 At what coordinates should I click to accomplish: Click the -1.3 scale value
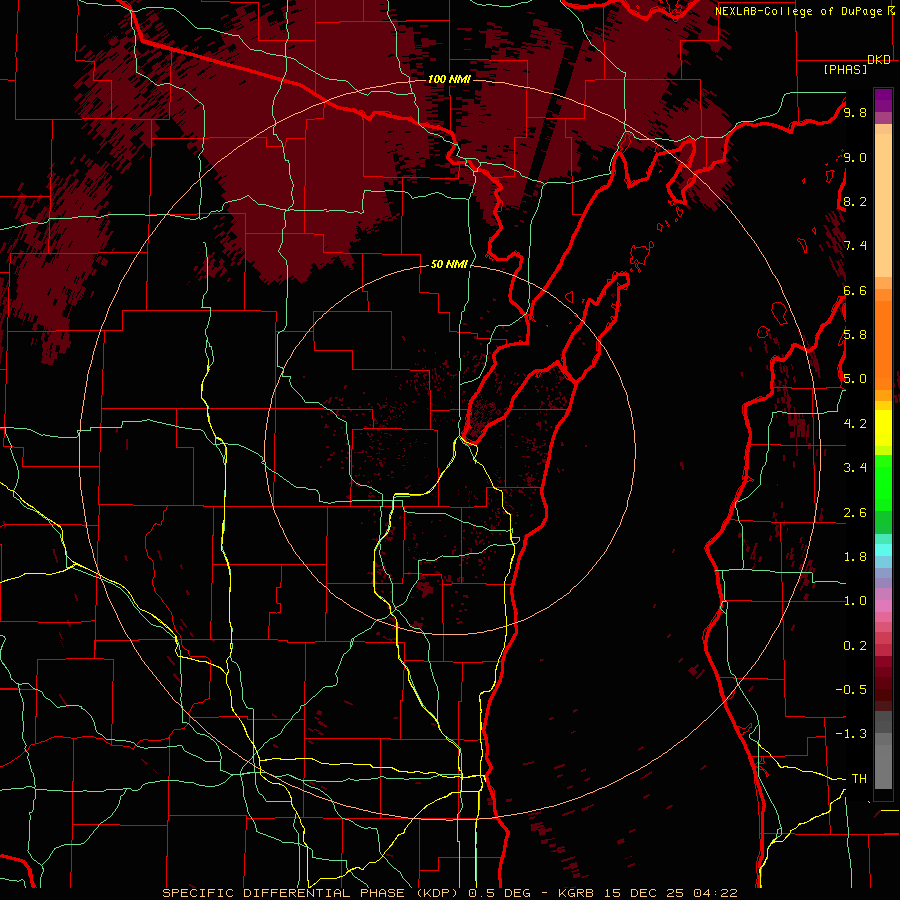coord(851,734)
